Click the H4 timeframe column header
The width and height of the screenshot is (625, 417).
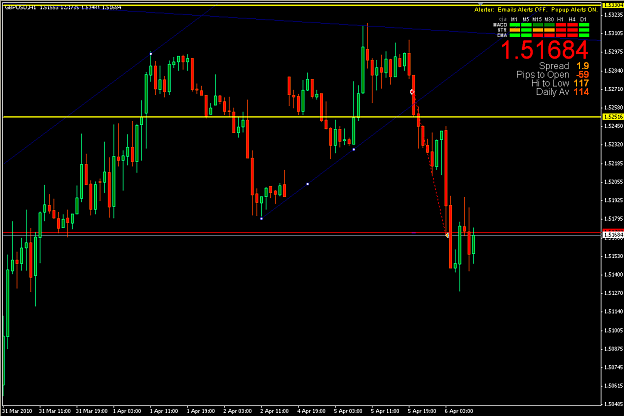(x=572, y=20)
